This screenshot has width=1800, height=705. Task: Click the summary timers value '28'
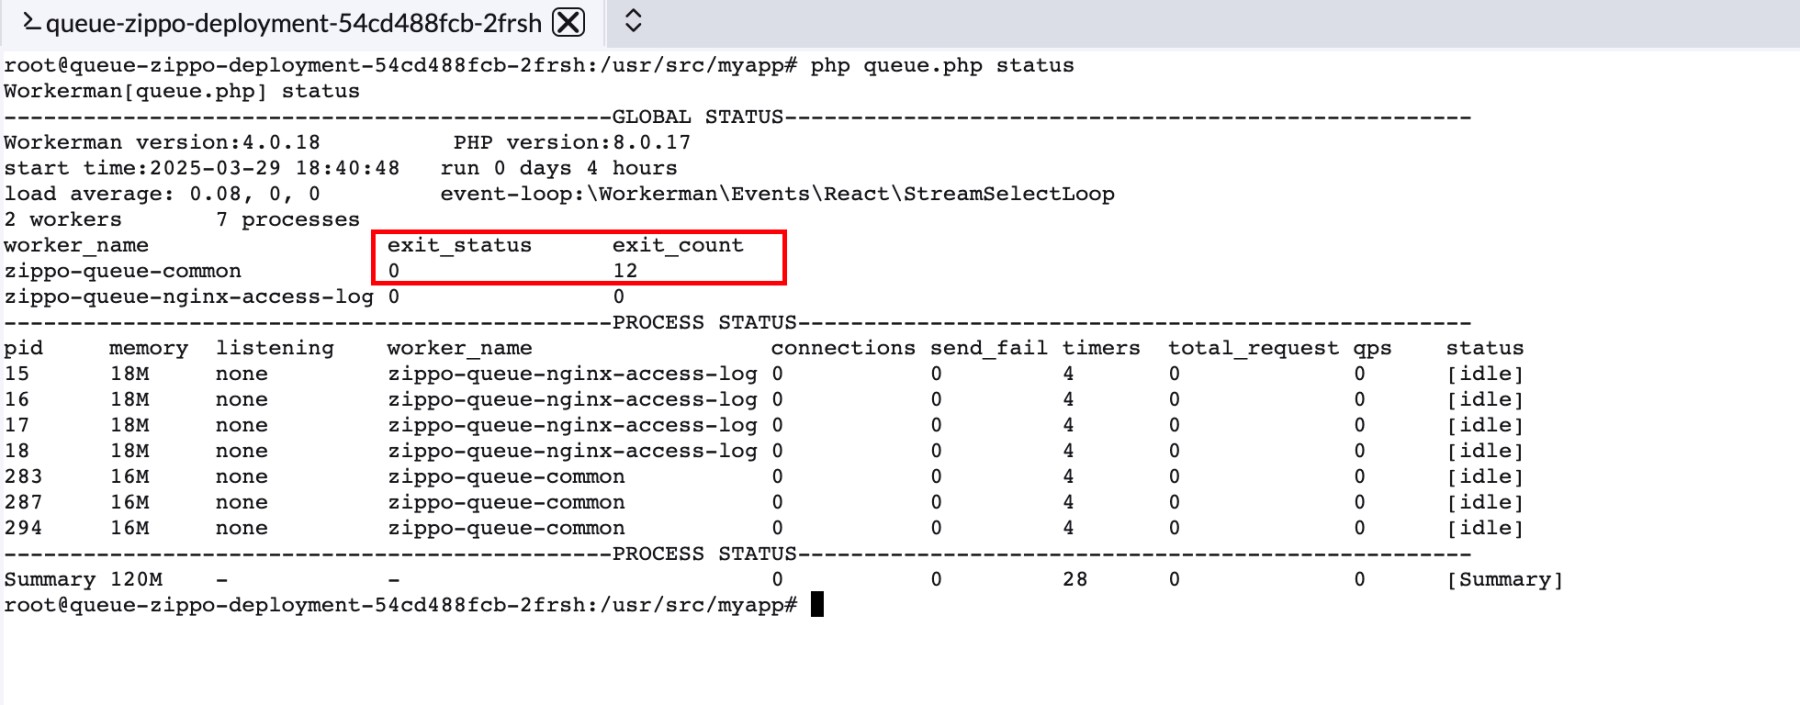tap(1075, 579)
